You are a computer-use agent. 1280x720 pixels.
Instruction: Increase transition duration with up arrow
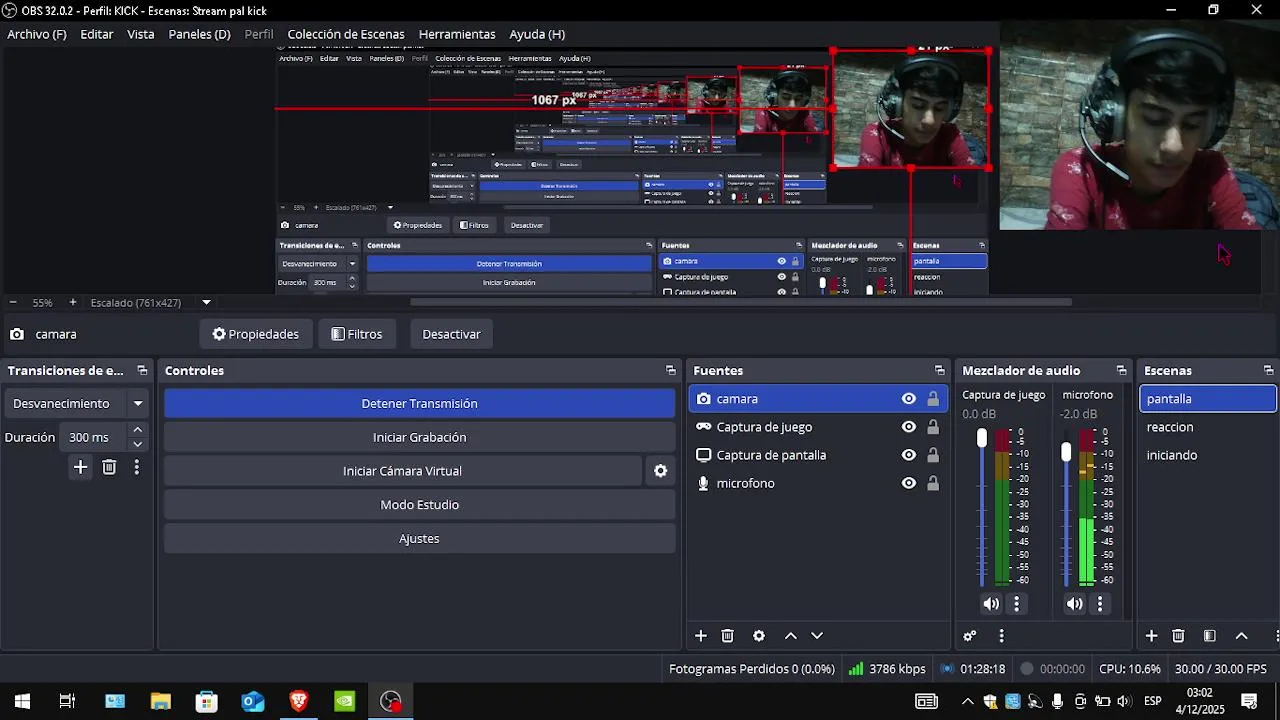138,430
